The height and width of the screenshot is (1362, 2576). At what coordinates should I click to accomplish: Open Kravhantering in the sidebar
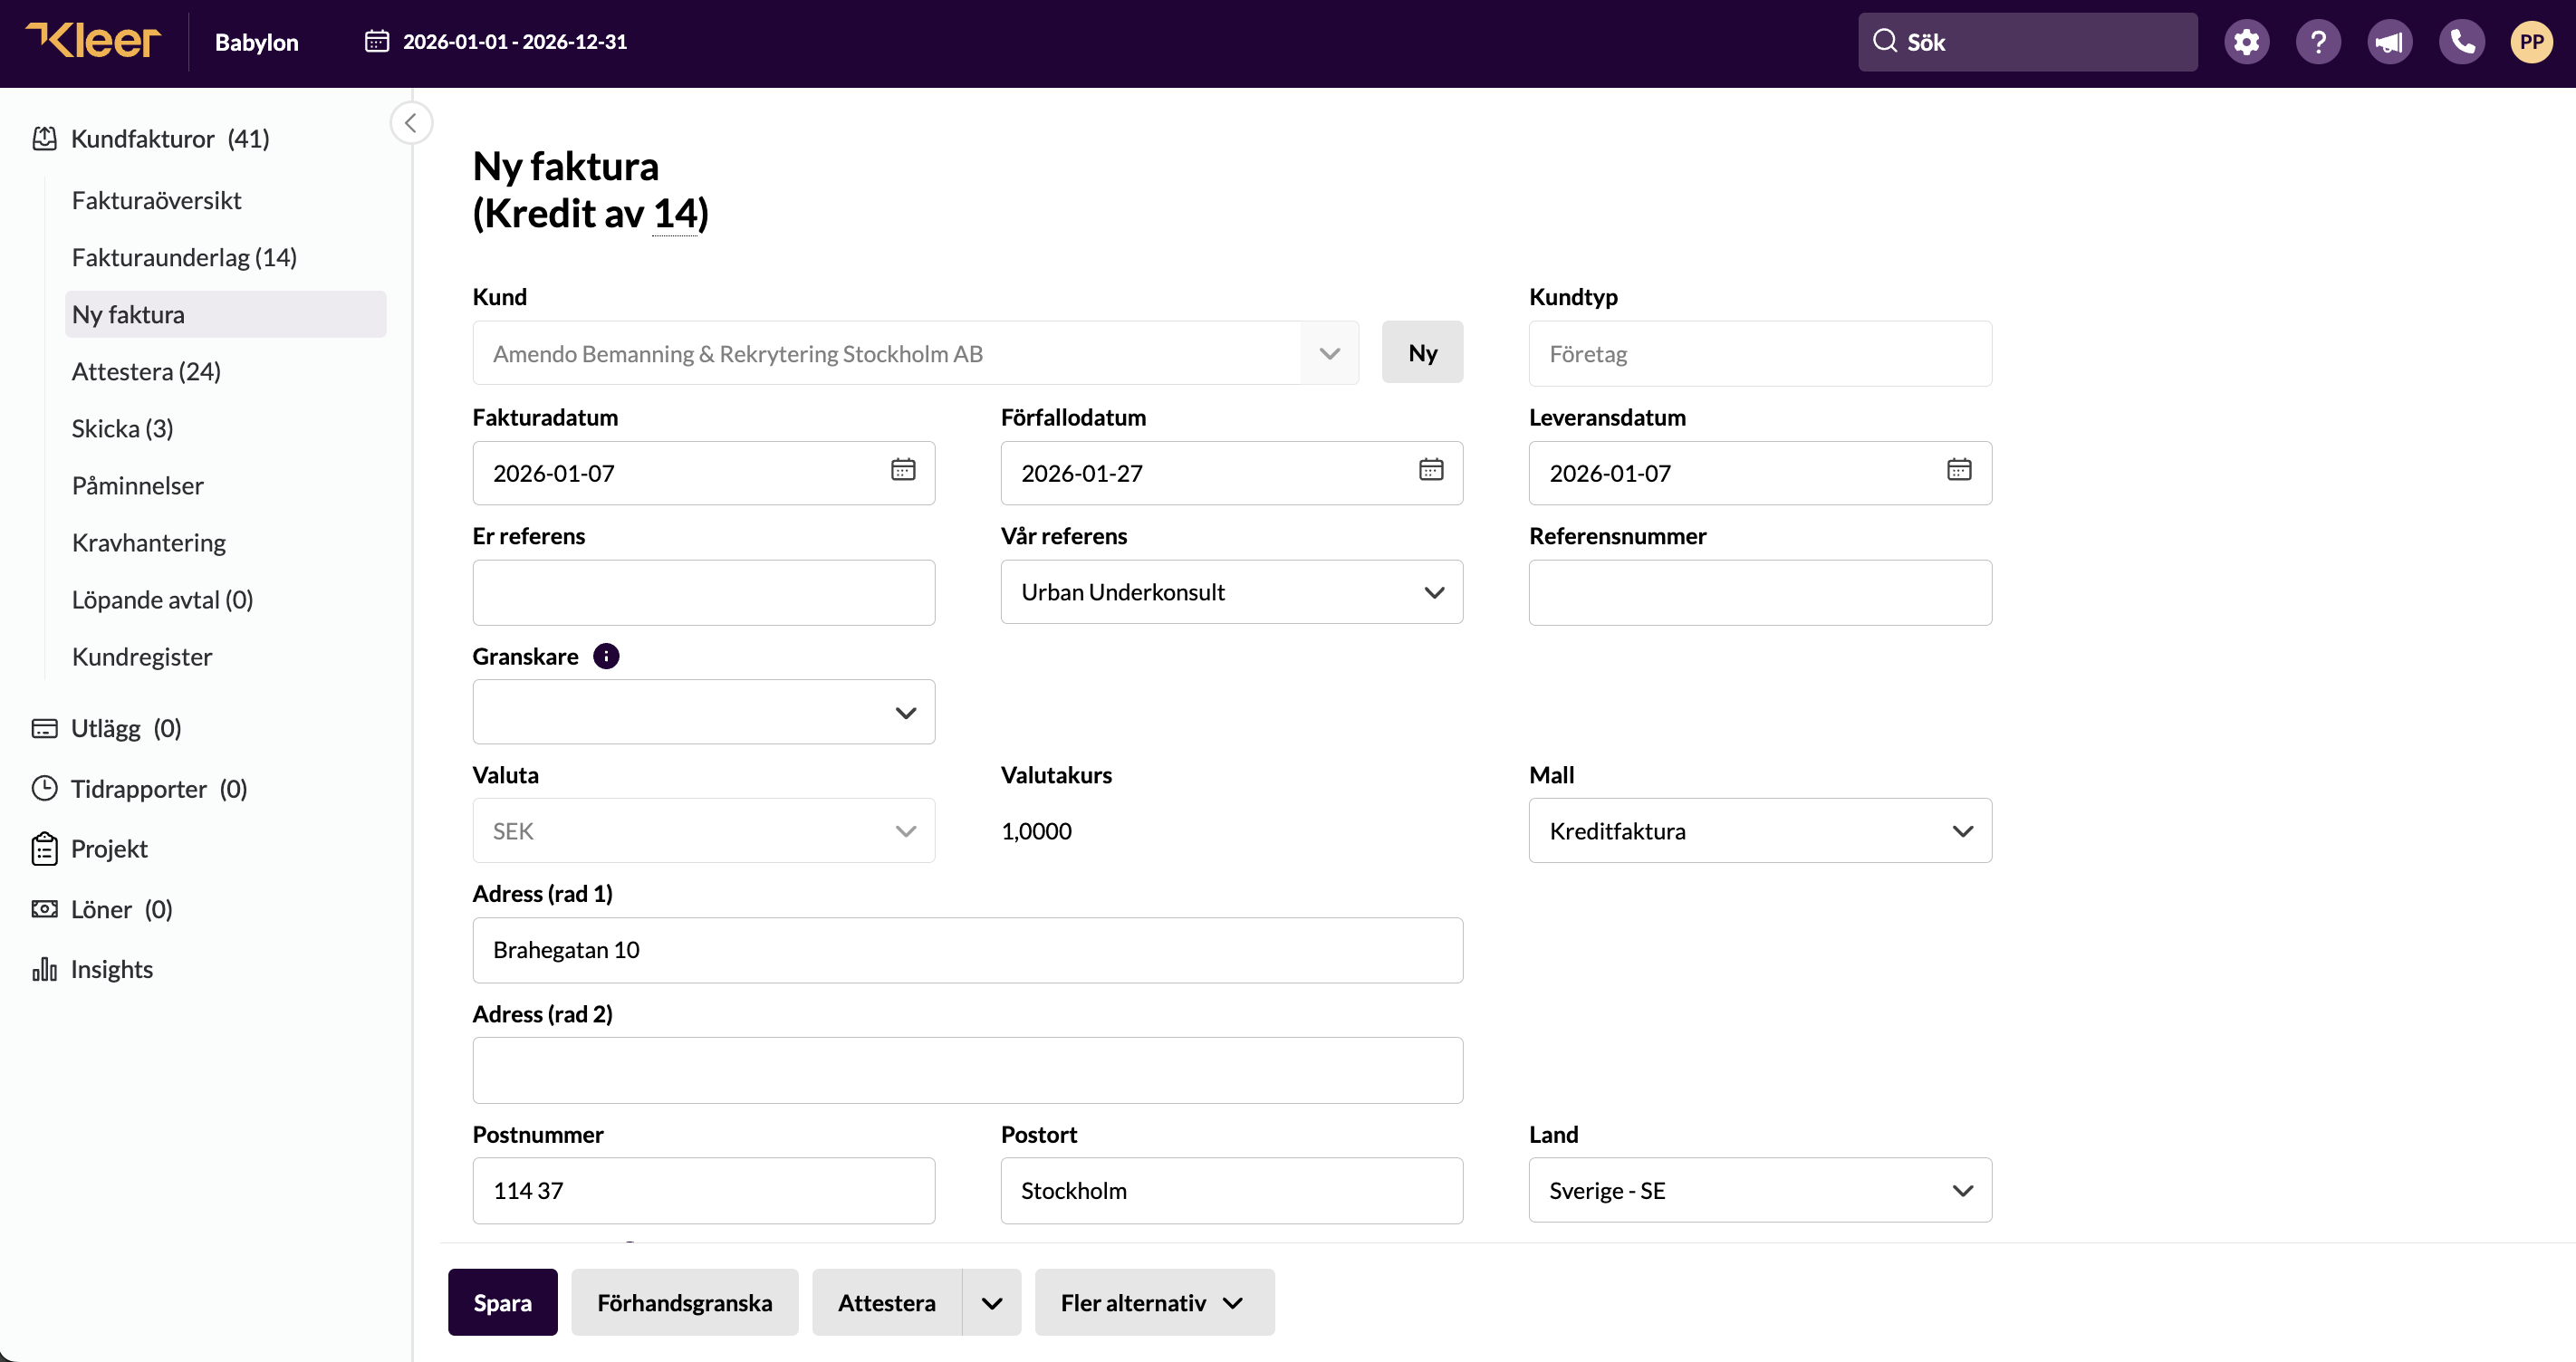(x=148, y=542)
